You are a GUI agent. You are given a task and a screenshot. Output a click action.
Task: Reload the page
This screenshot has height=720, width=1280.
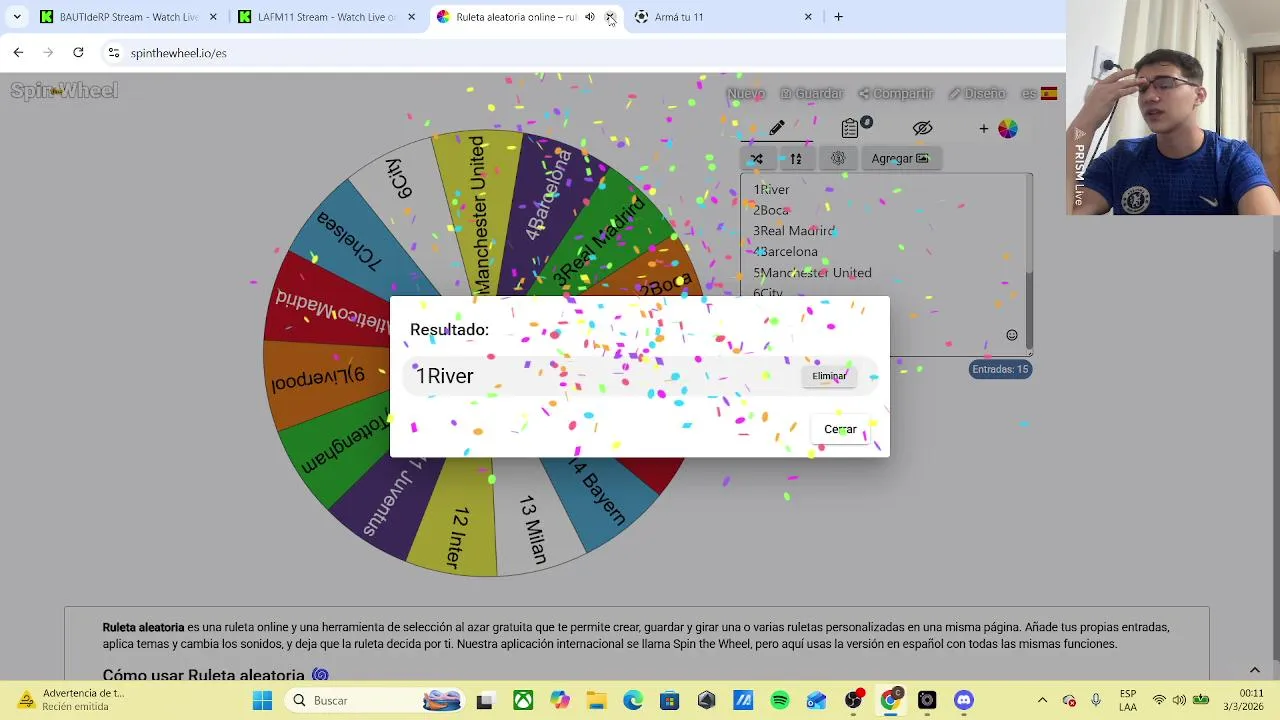pyautogui.click(x=78, y=52)
